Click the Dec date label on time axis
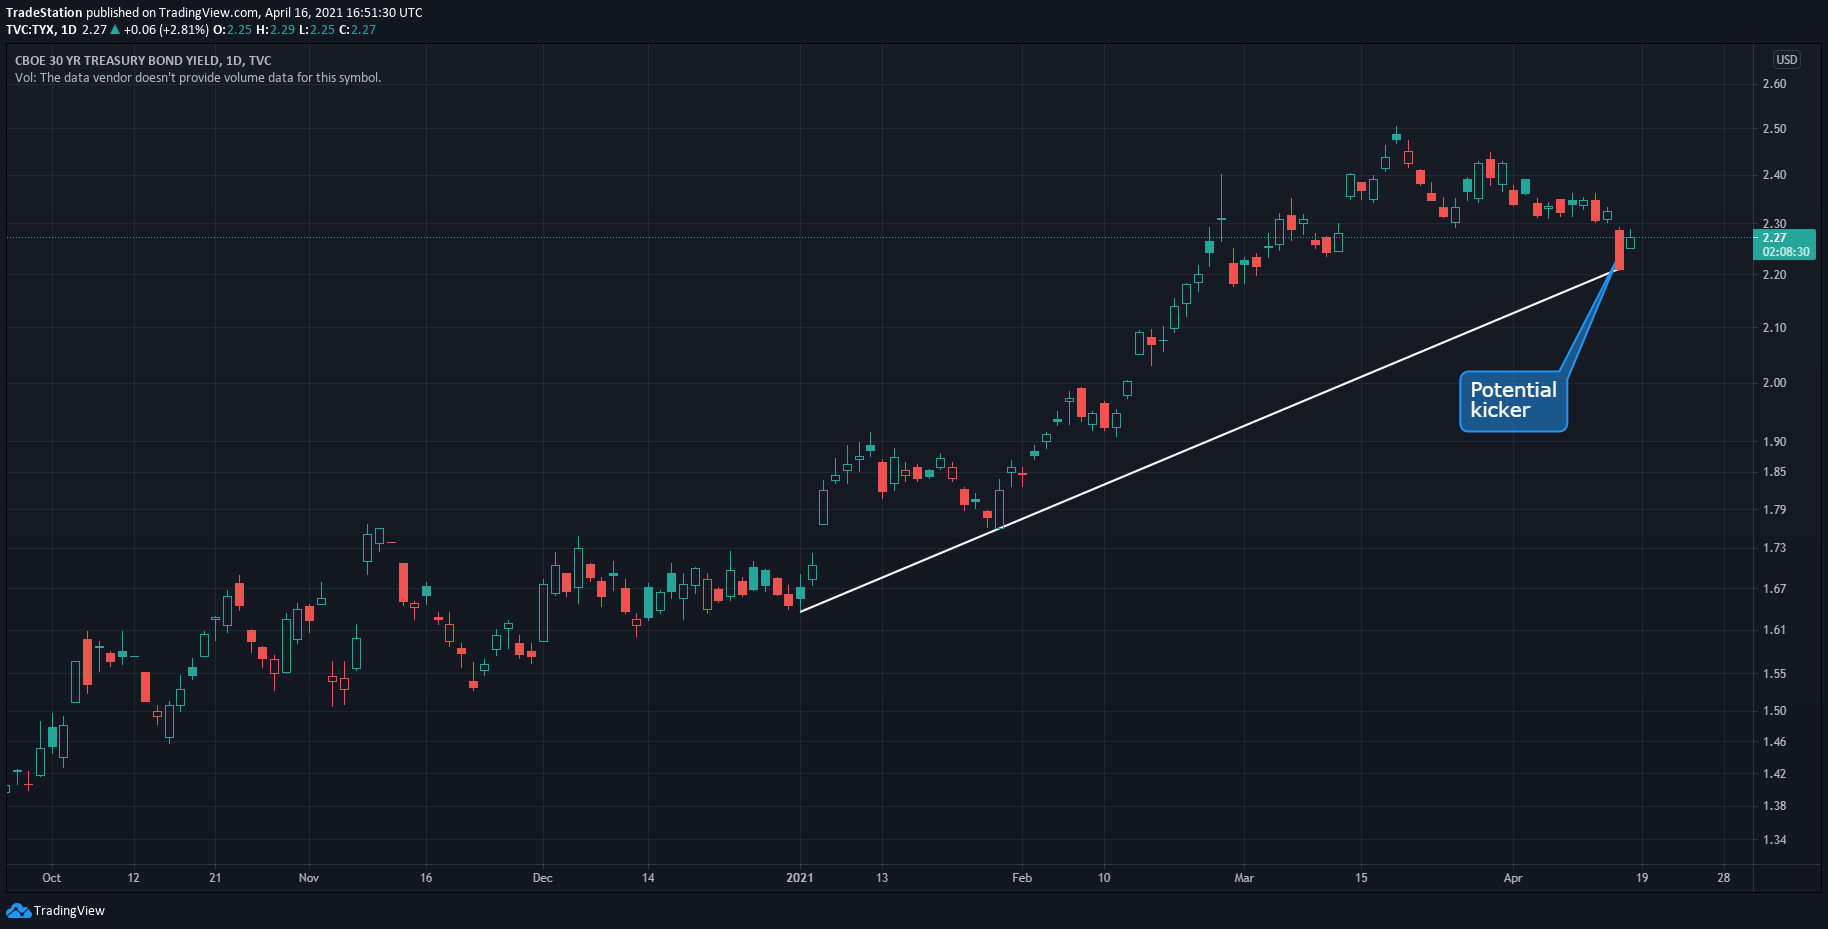 click(542, 878)
